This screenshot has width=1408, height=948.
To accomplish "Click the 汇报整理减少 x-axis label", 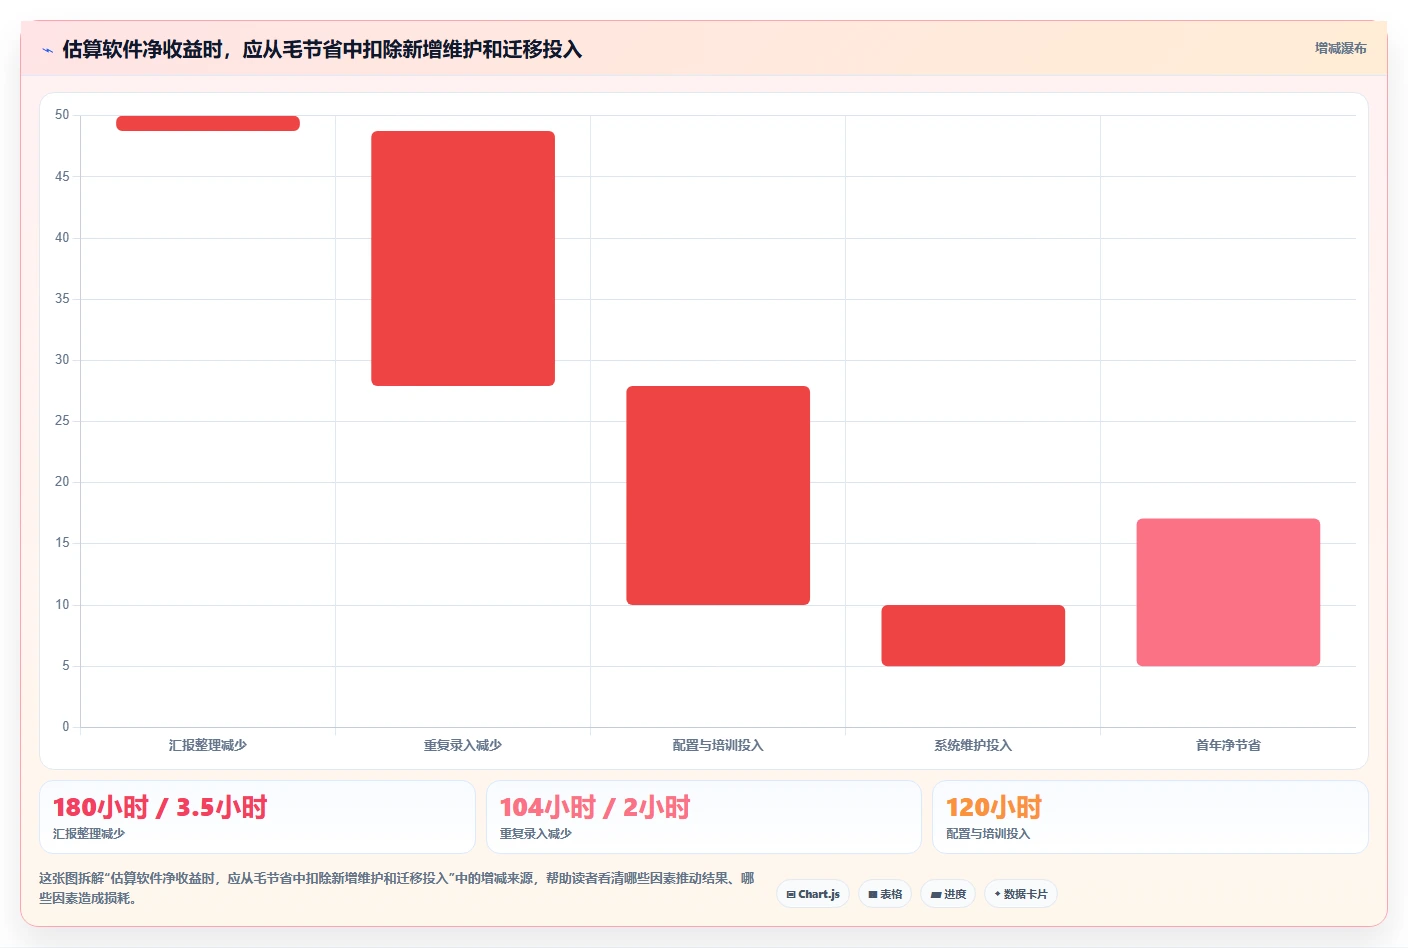I will [208, 745].
